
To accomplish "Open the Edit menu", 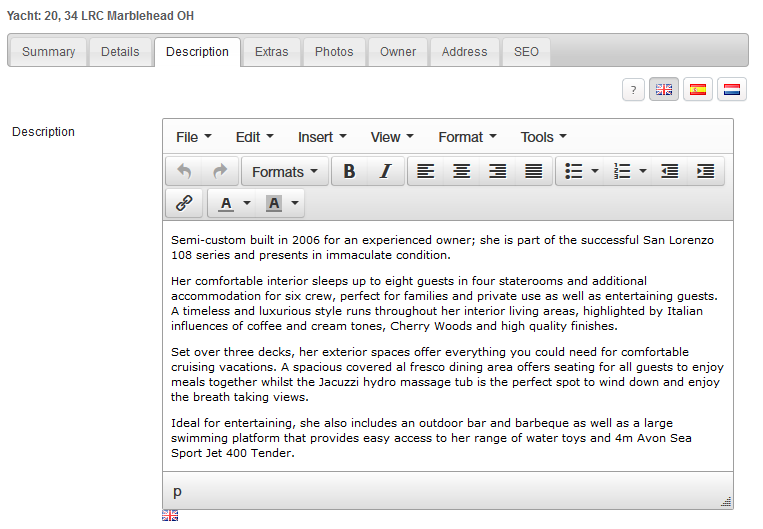I will 254,137.
